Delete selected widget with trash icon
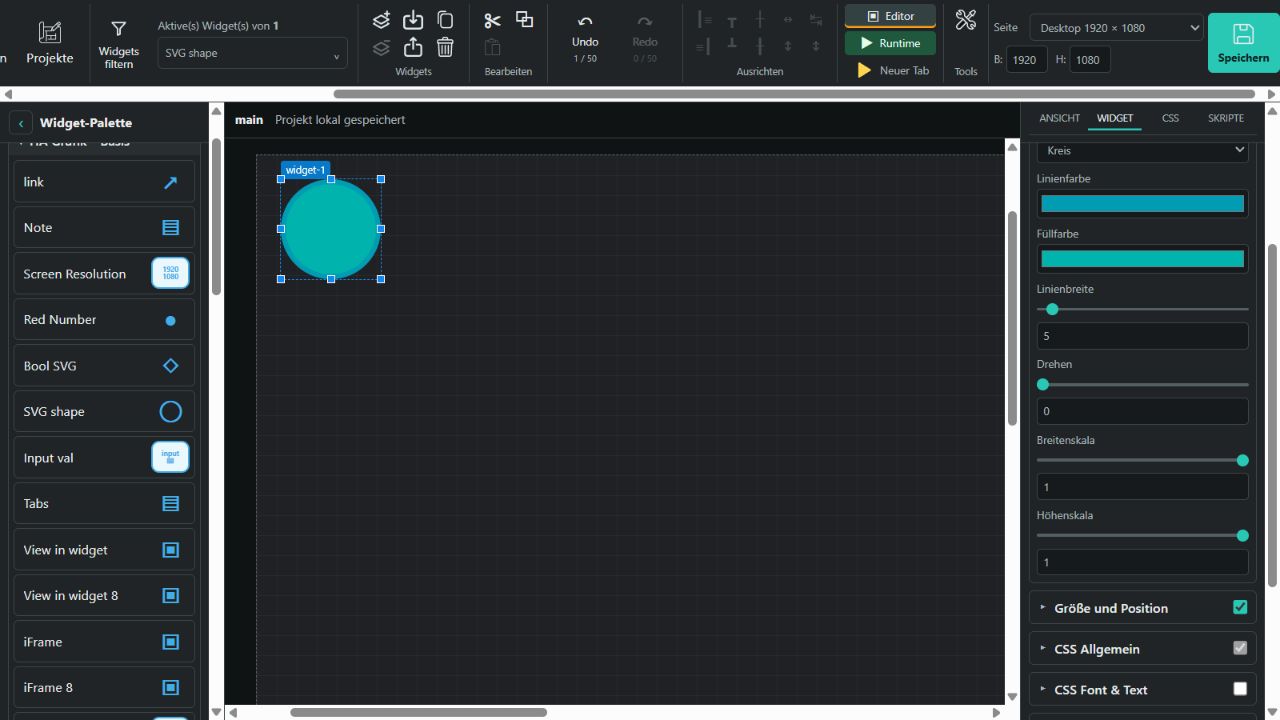Screen dimensions: 1280x720 [445, 47]
